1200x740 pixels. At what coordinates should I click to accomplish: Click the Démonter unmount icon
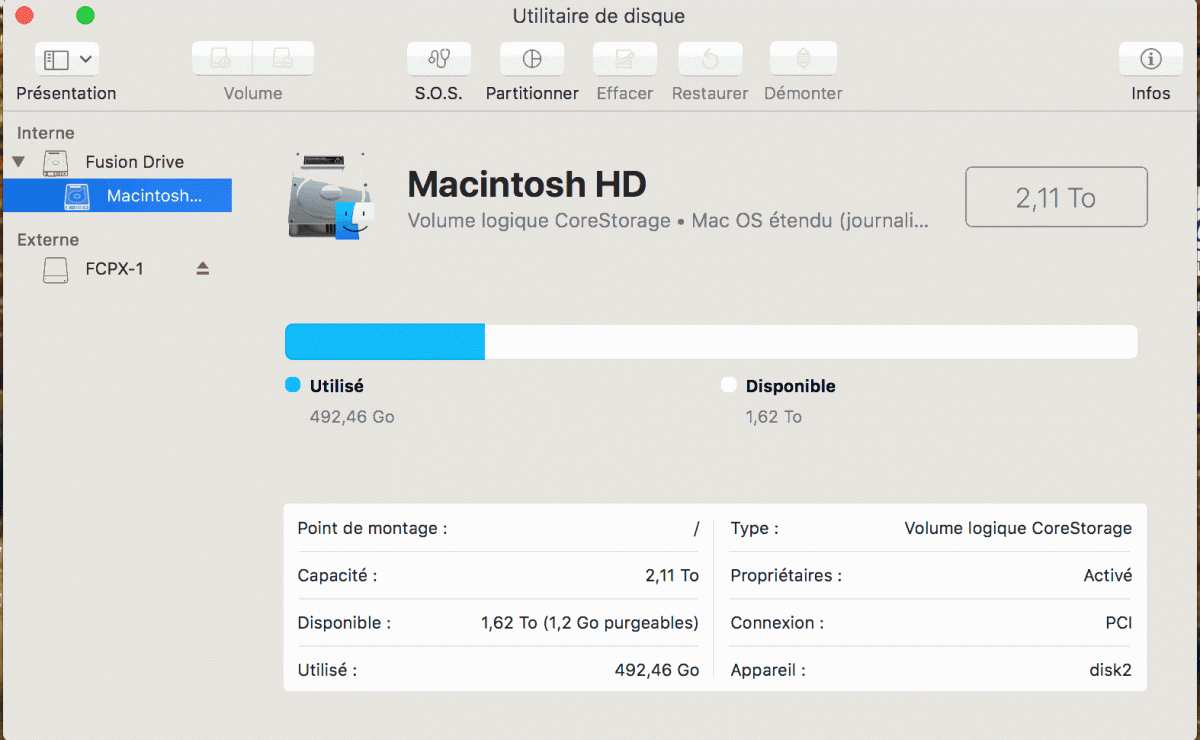tap(803, 59)
